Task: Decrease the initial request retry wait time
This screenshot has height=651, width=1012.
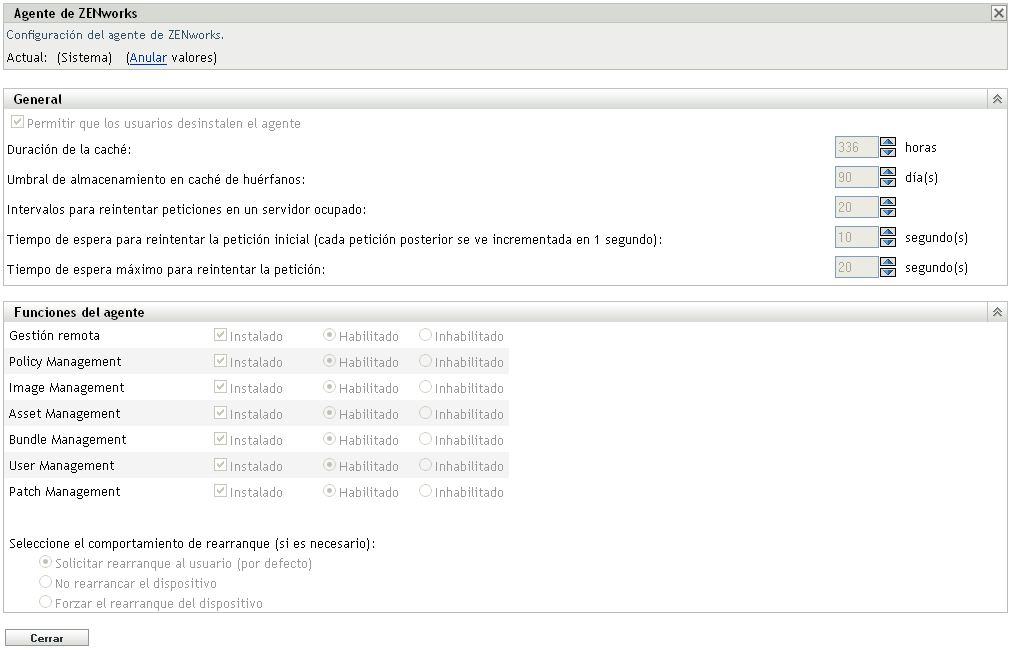Action: pyautogui.click(x=888, y=241)
